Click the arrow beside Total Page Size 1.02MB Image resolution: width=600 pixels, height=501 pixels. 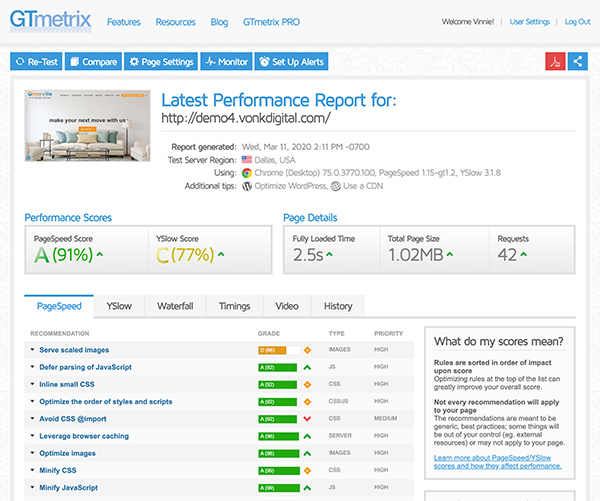[450, 254]
